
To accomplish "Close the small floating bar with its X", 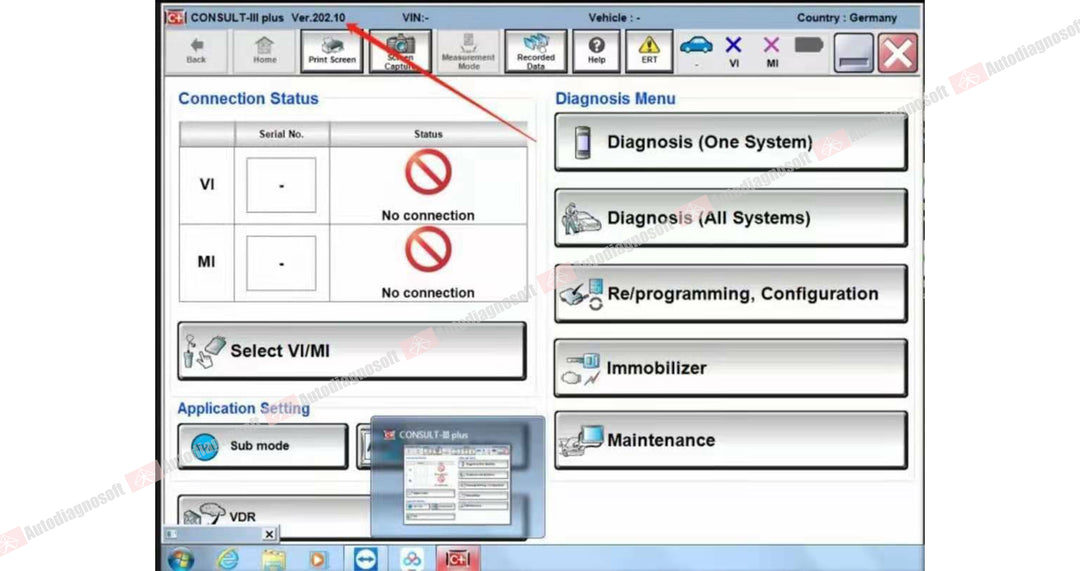I will pos(269,534).
